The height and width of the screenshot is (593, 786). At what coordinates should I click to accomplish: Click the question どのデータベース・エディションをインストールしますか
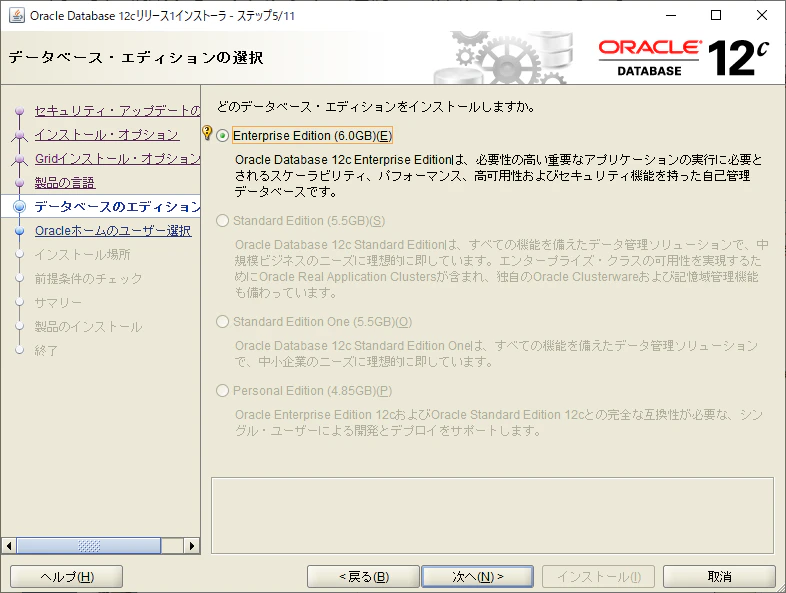(x=376, y=107)
